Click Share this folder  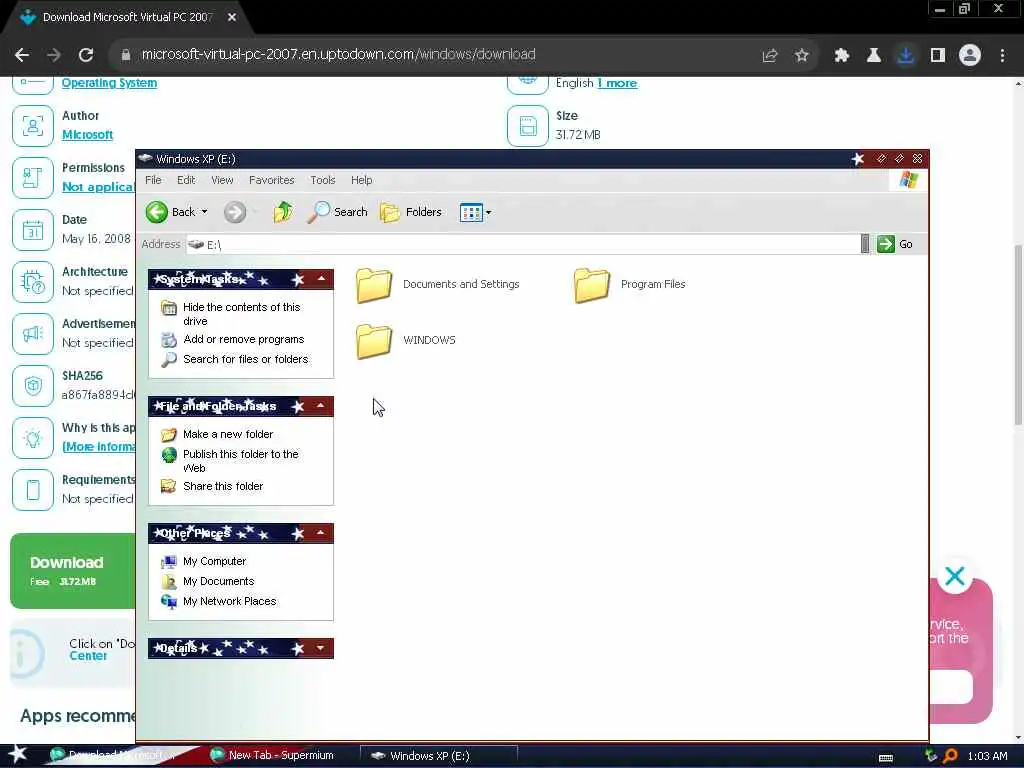(x=212, y=487)
